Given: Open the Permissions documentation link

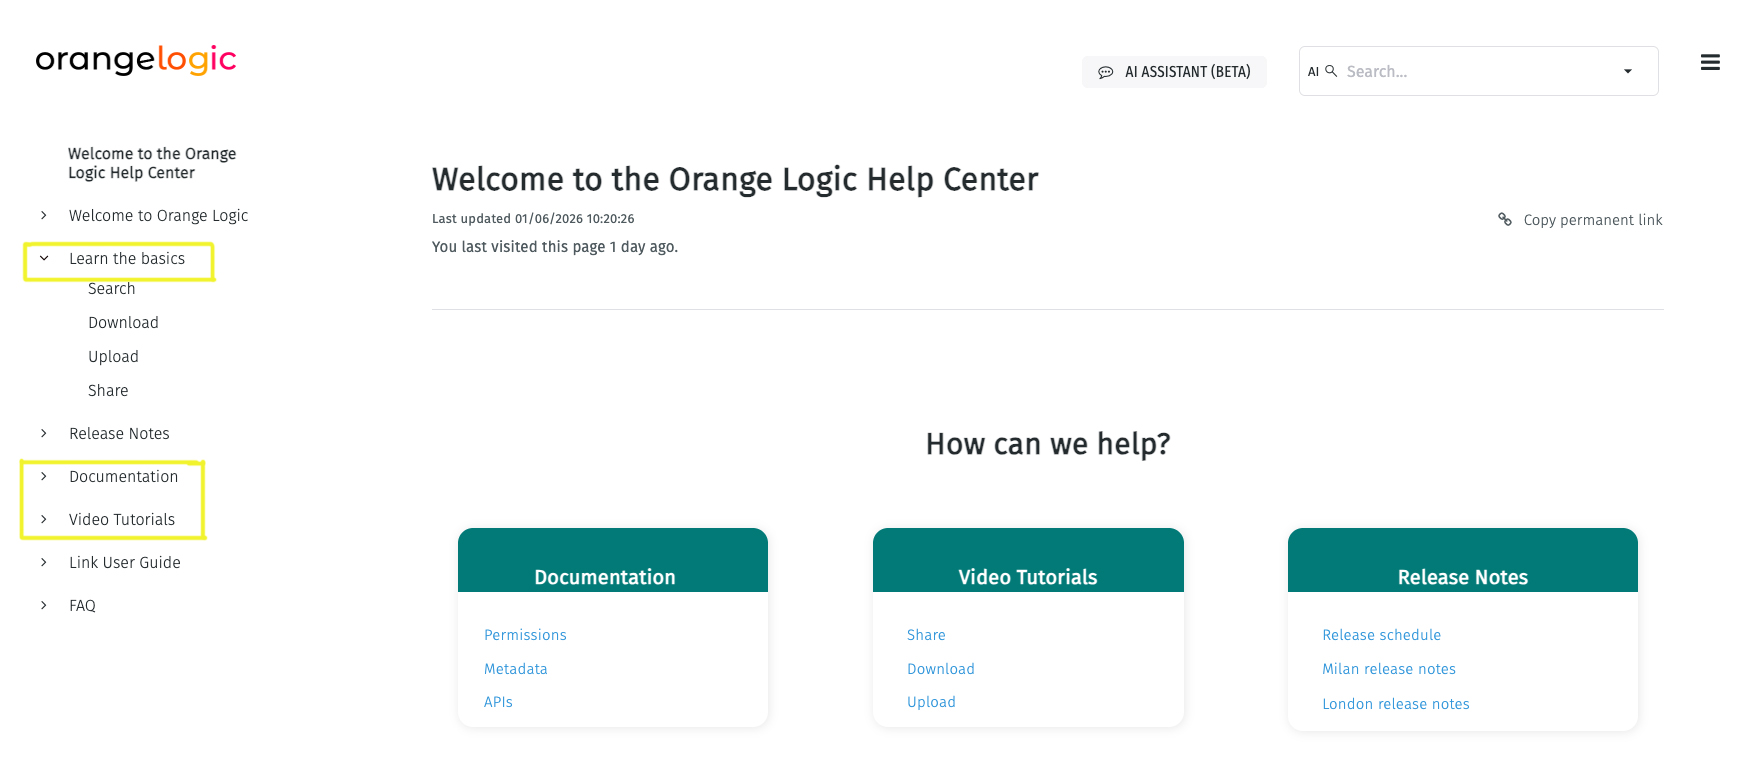Looking at the screenshot, I should point(525,634).
